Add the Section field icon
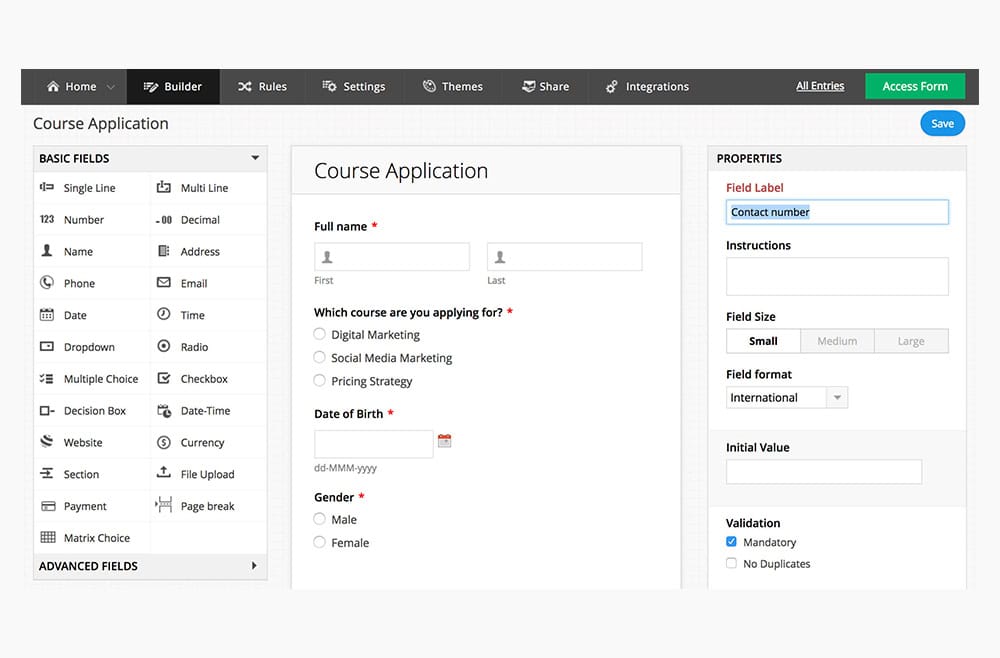The image size is (1000, 658). tap(47, 474)
